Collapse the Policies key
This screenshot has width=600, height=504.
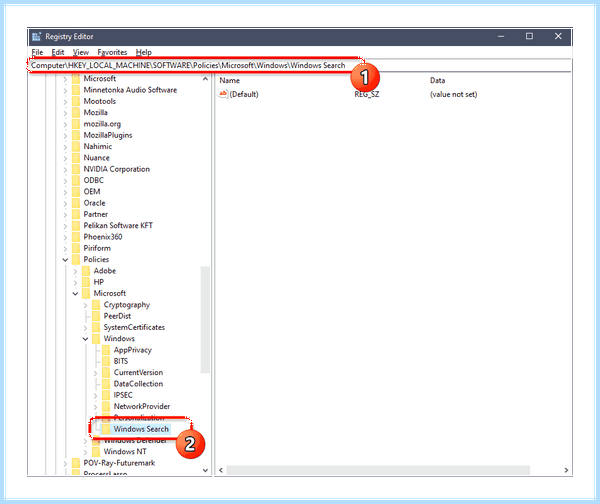point(65,260)
